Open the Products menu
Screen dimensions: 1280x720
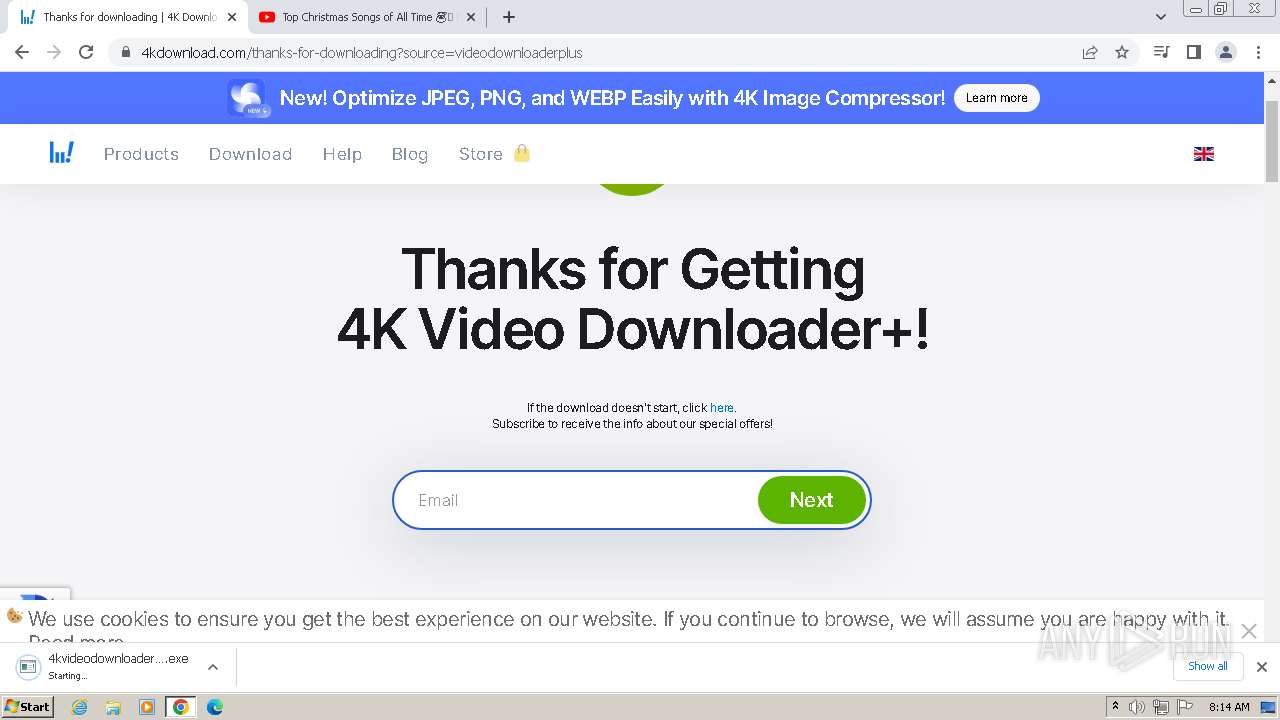coord(141,154)
